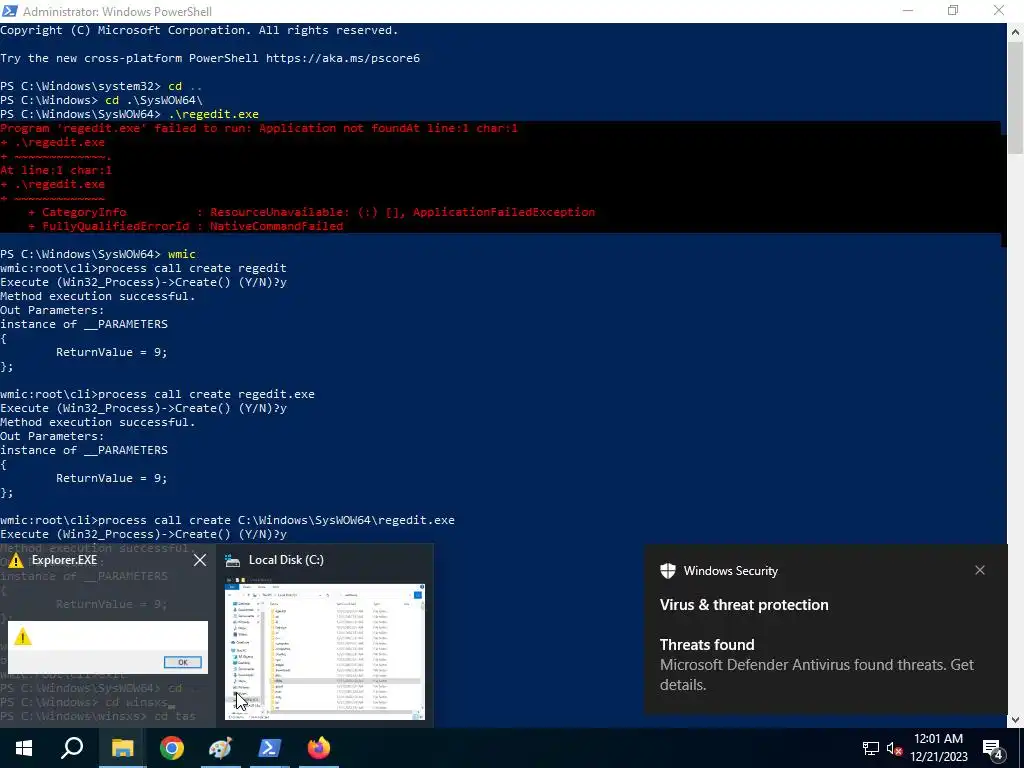Click the 'Application not found' error line
Image resolution: width=1024 pixels, height=768 pixels.
259,128
